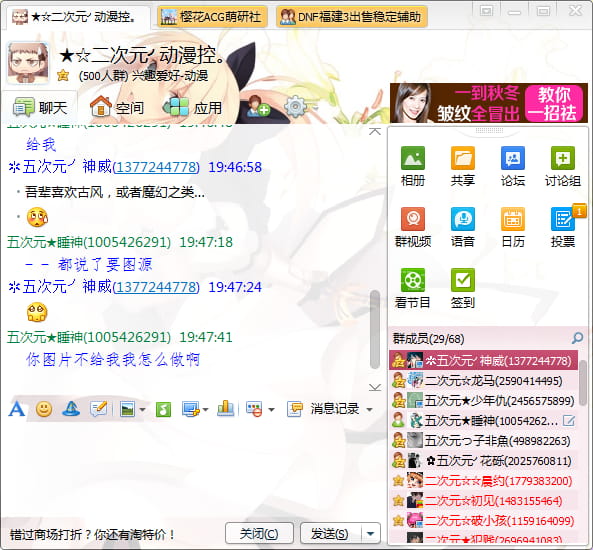Open group settings gear icon
Screen dimensions: 593x550
point(295,106)
